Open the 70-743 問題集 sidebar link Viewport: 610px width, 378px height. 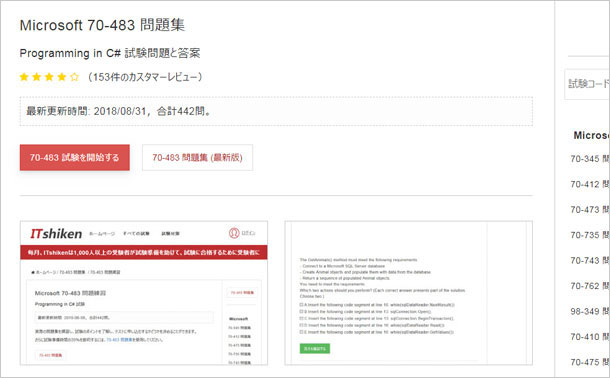coord(590,261)
